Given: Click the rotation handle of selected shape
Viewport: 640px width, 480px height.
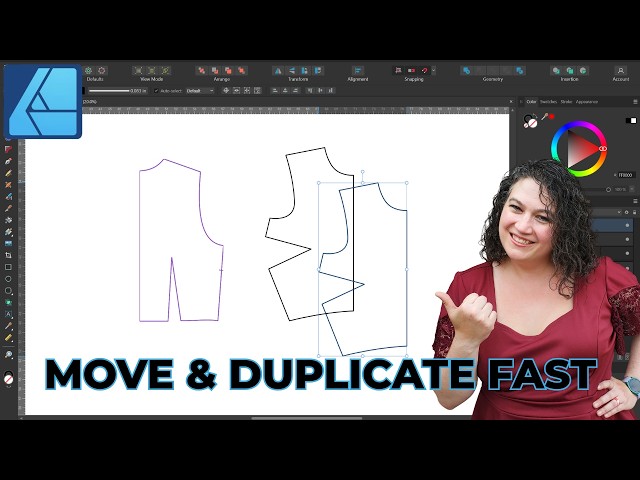Looking at the screenshot, I should pos(362,172).
